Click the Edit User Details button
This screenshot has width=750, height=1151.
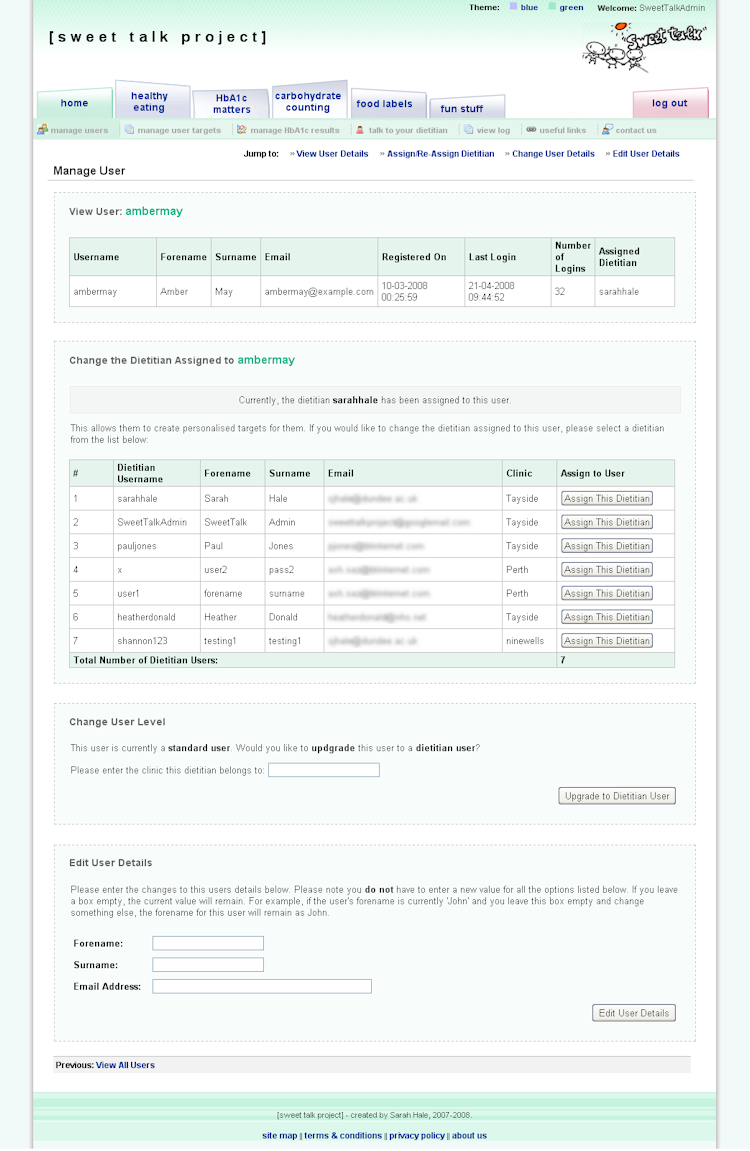pyautogui.click(x=634, y=1013)
